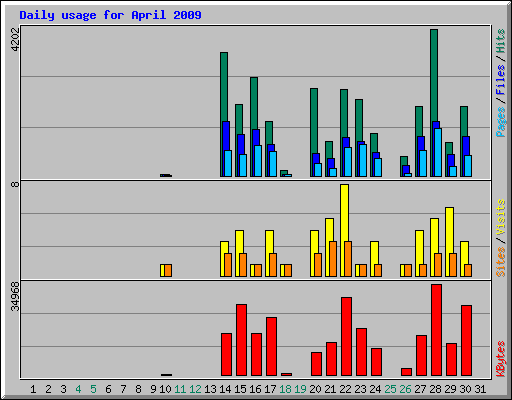Select the tallest red KBytes bar for day 28
The image size is (512, 400).
click(x=436, y=330)
